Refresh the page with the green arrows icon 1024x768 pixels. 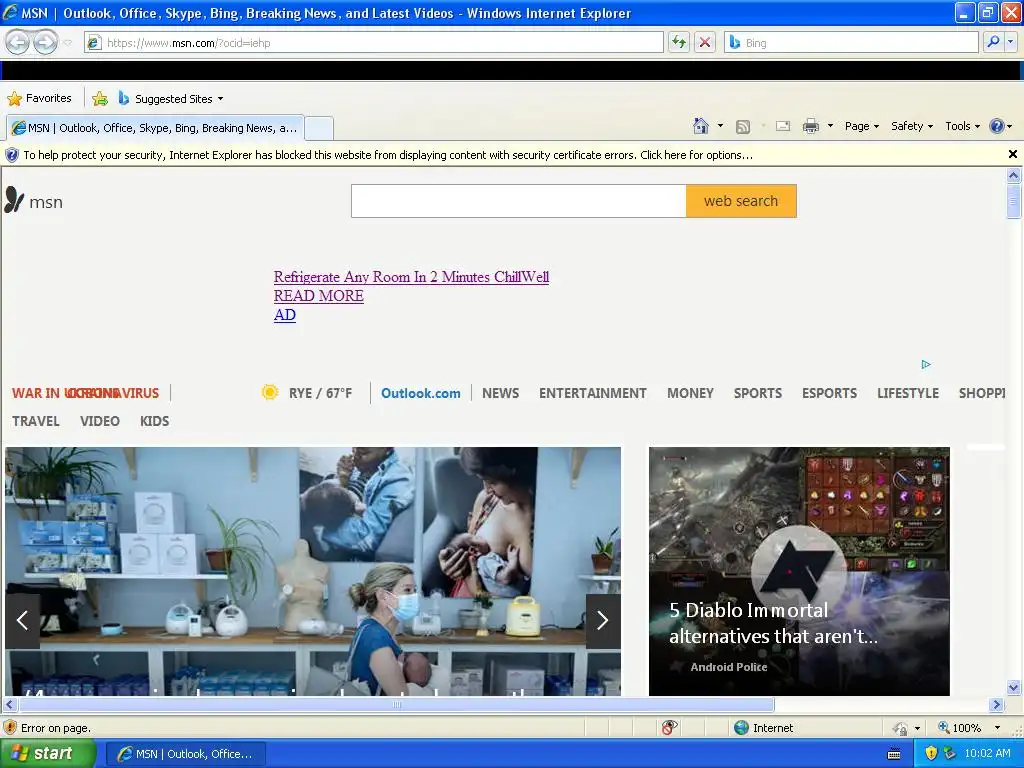pyautogui.click(x=679, y=42)
